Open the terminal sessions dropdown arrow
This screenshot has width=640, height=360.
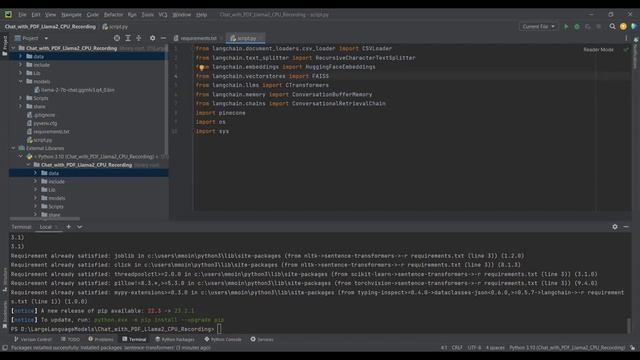coord(80,227)
